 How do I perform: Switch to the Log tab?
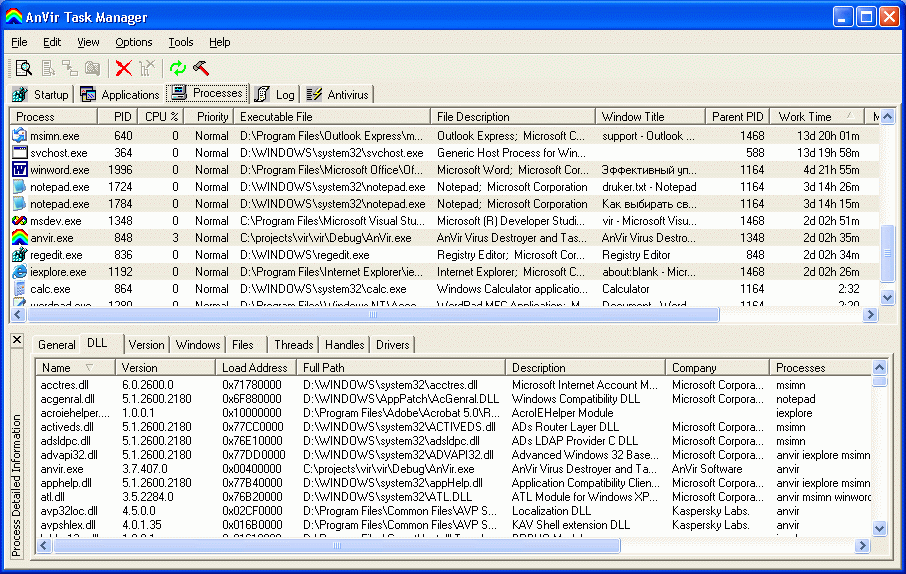(x=275, y=94)
